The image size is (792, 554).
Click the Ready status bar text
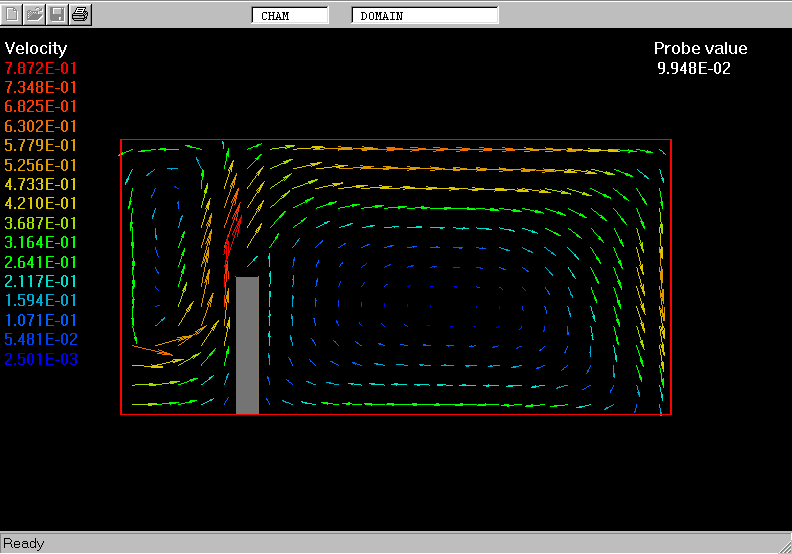(x=24, y=543)
